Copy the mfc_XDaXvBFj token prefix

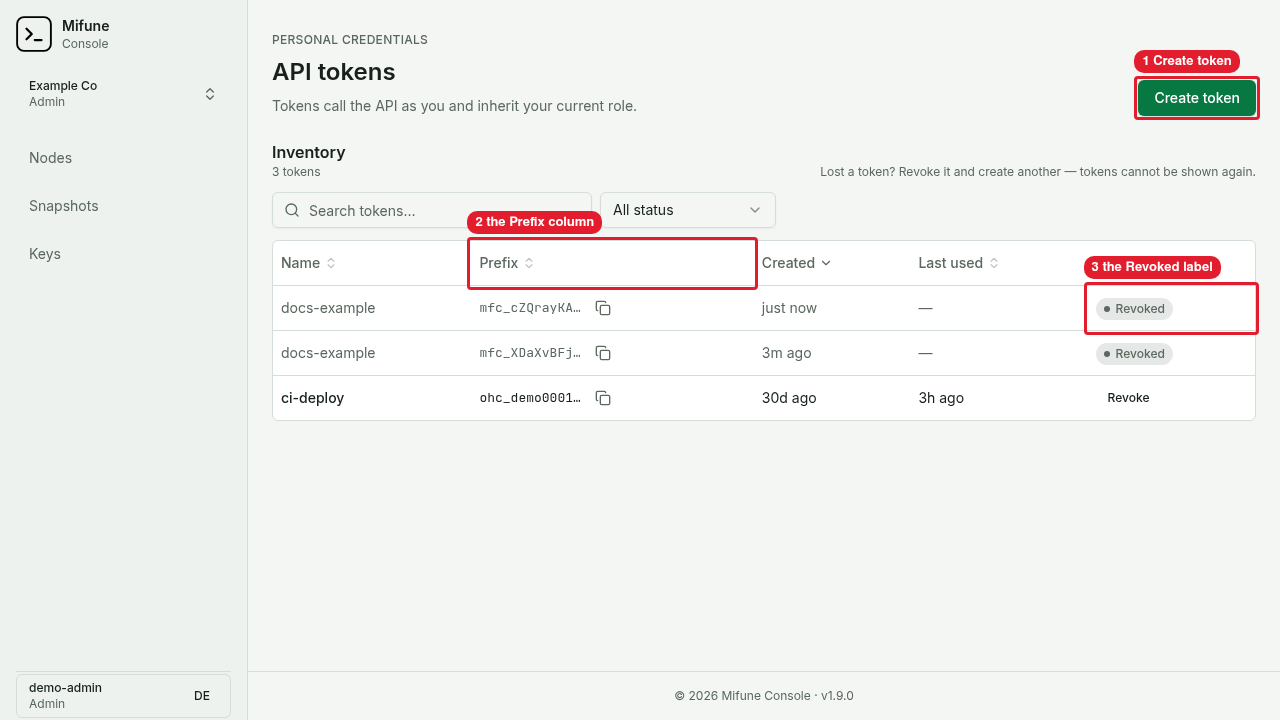[603, 353]
